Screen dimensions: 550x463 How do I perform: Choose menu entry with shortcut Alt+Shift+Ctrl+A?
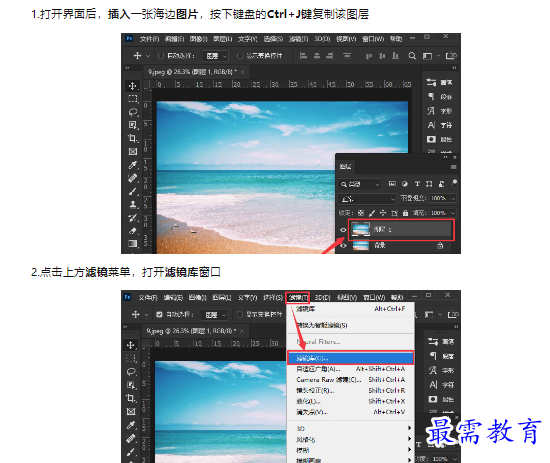(x=351, y=369)
